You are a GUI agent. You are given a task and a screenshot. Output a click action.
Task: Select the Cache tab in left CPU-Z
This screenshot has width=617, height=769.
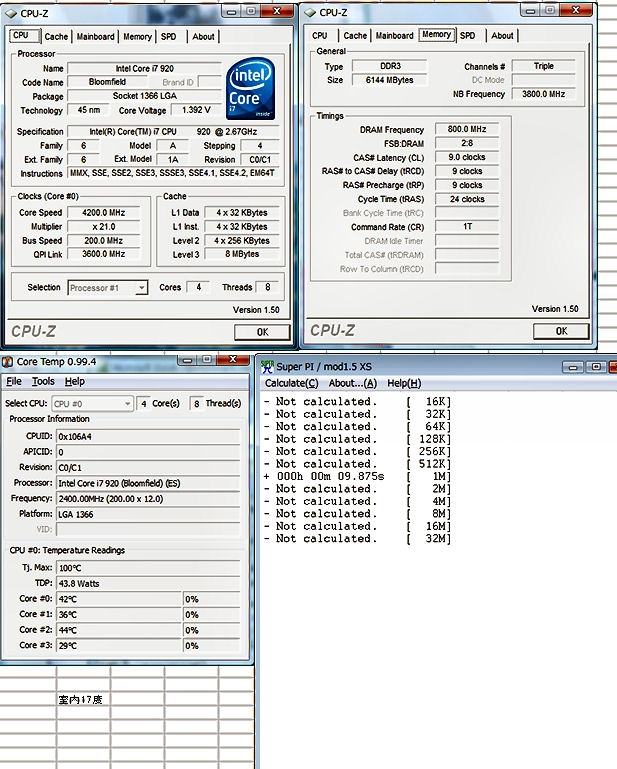click(56, 36)
